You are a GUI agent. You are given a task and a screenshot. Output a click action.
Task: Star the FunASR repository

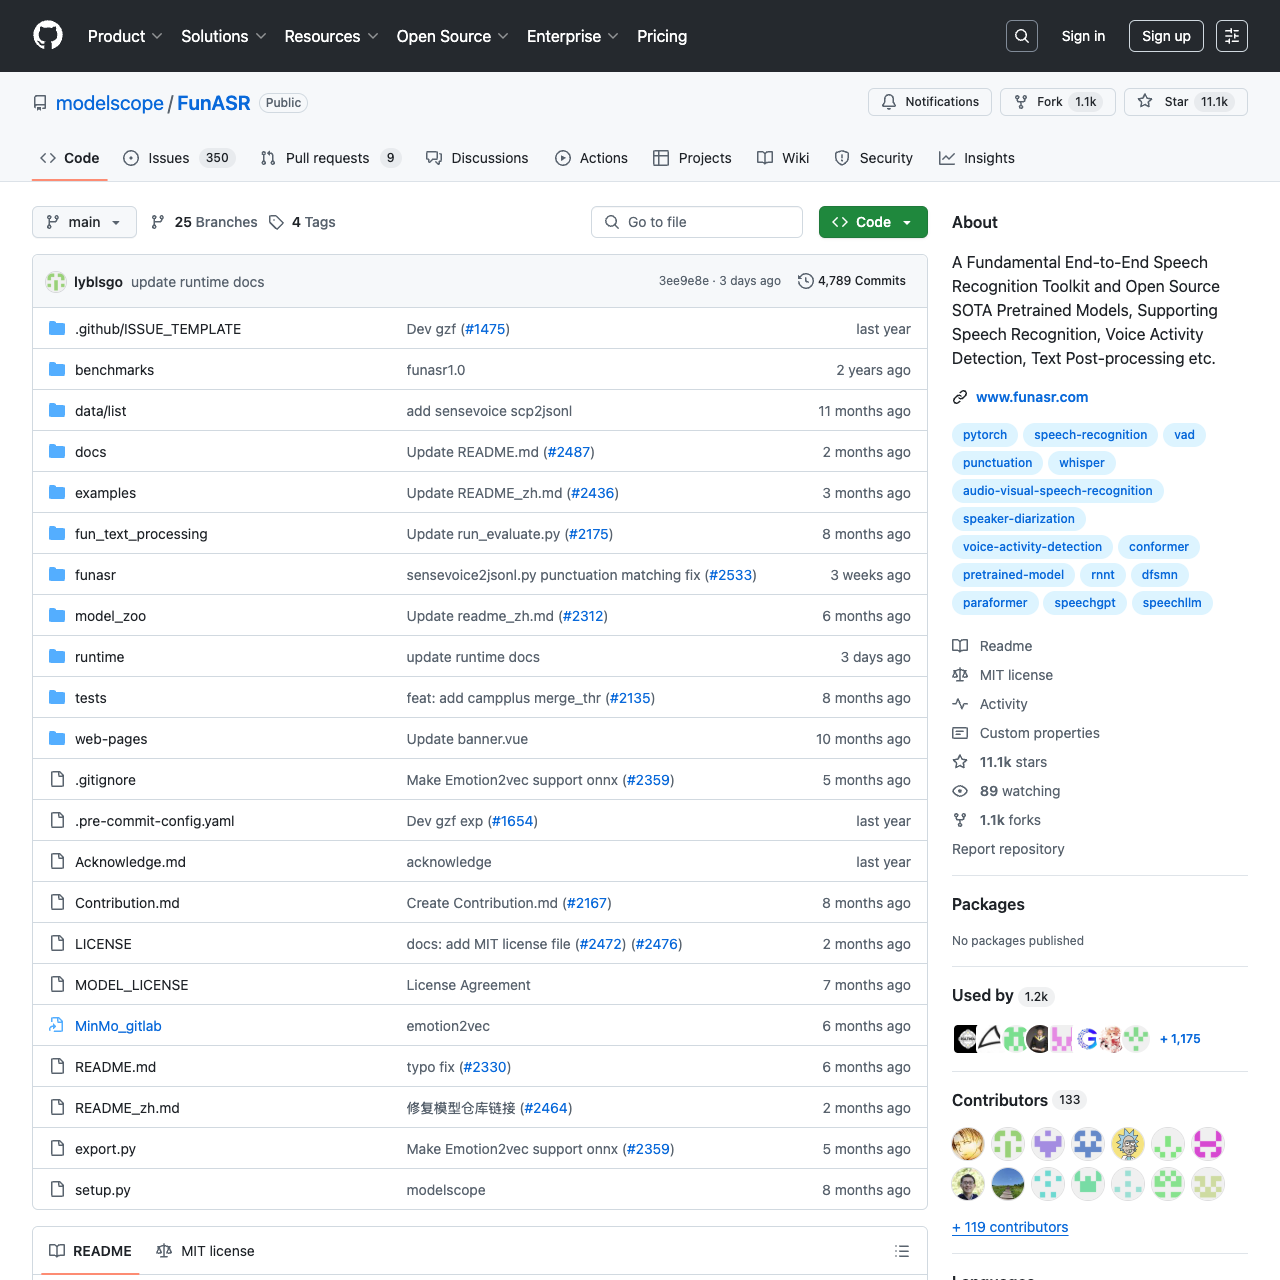[x=1186, y=102]
